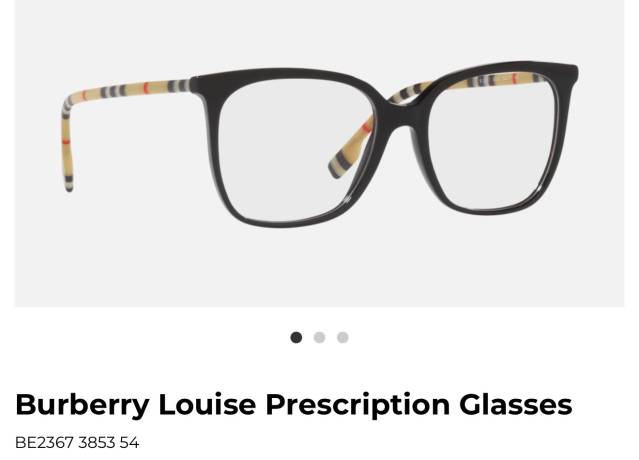Open the Burberry glasses product image
The image size is (639, 460).
coord(319,153)
